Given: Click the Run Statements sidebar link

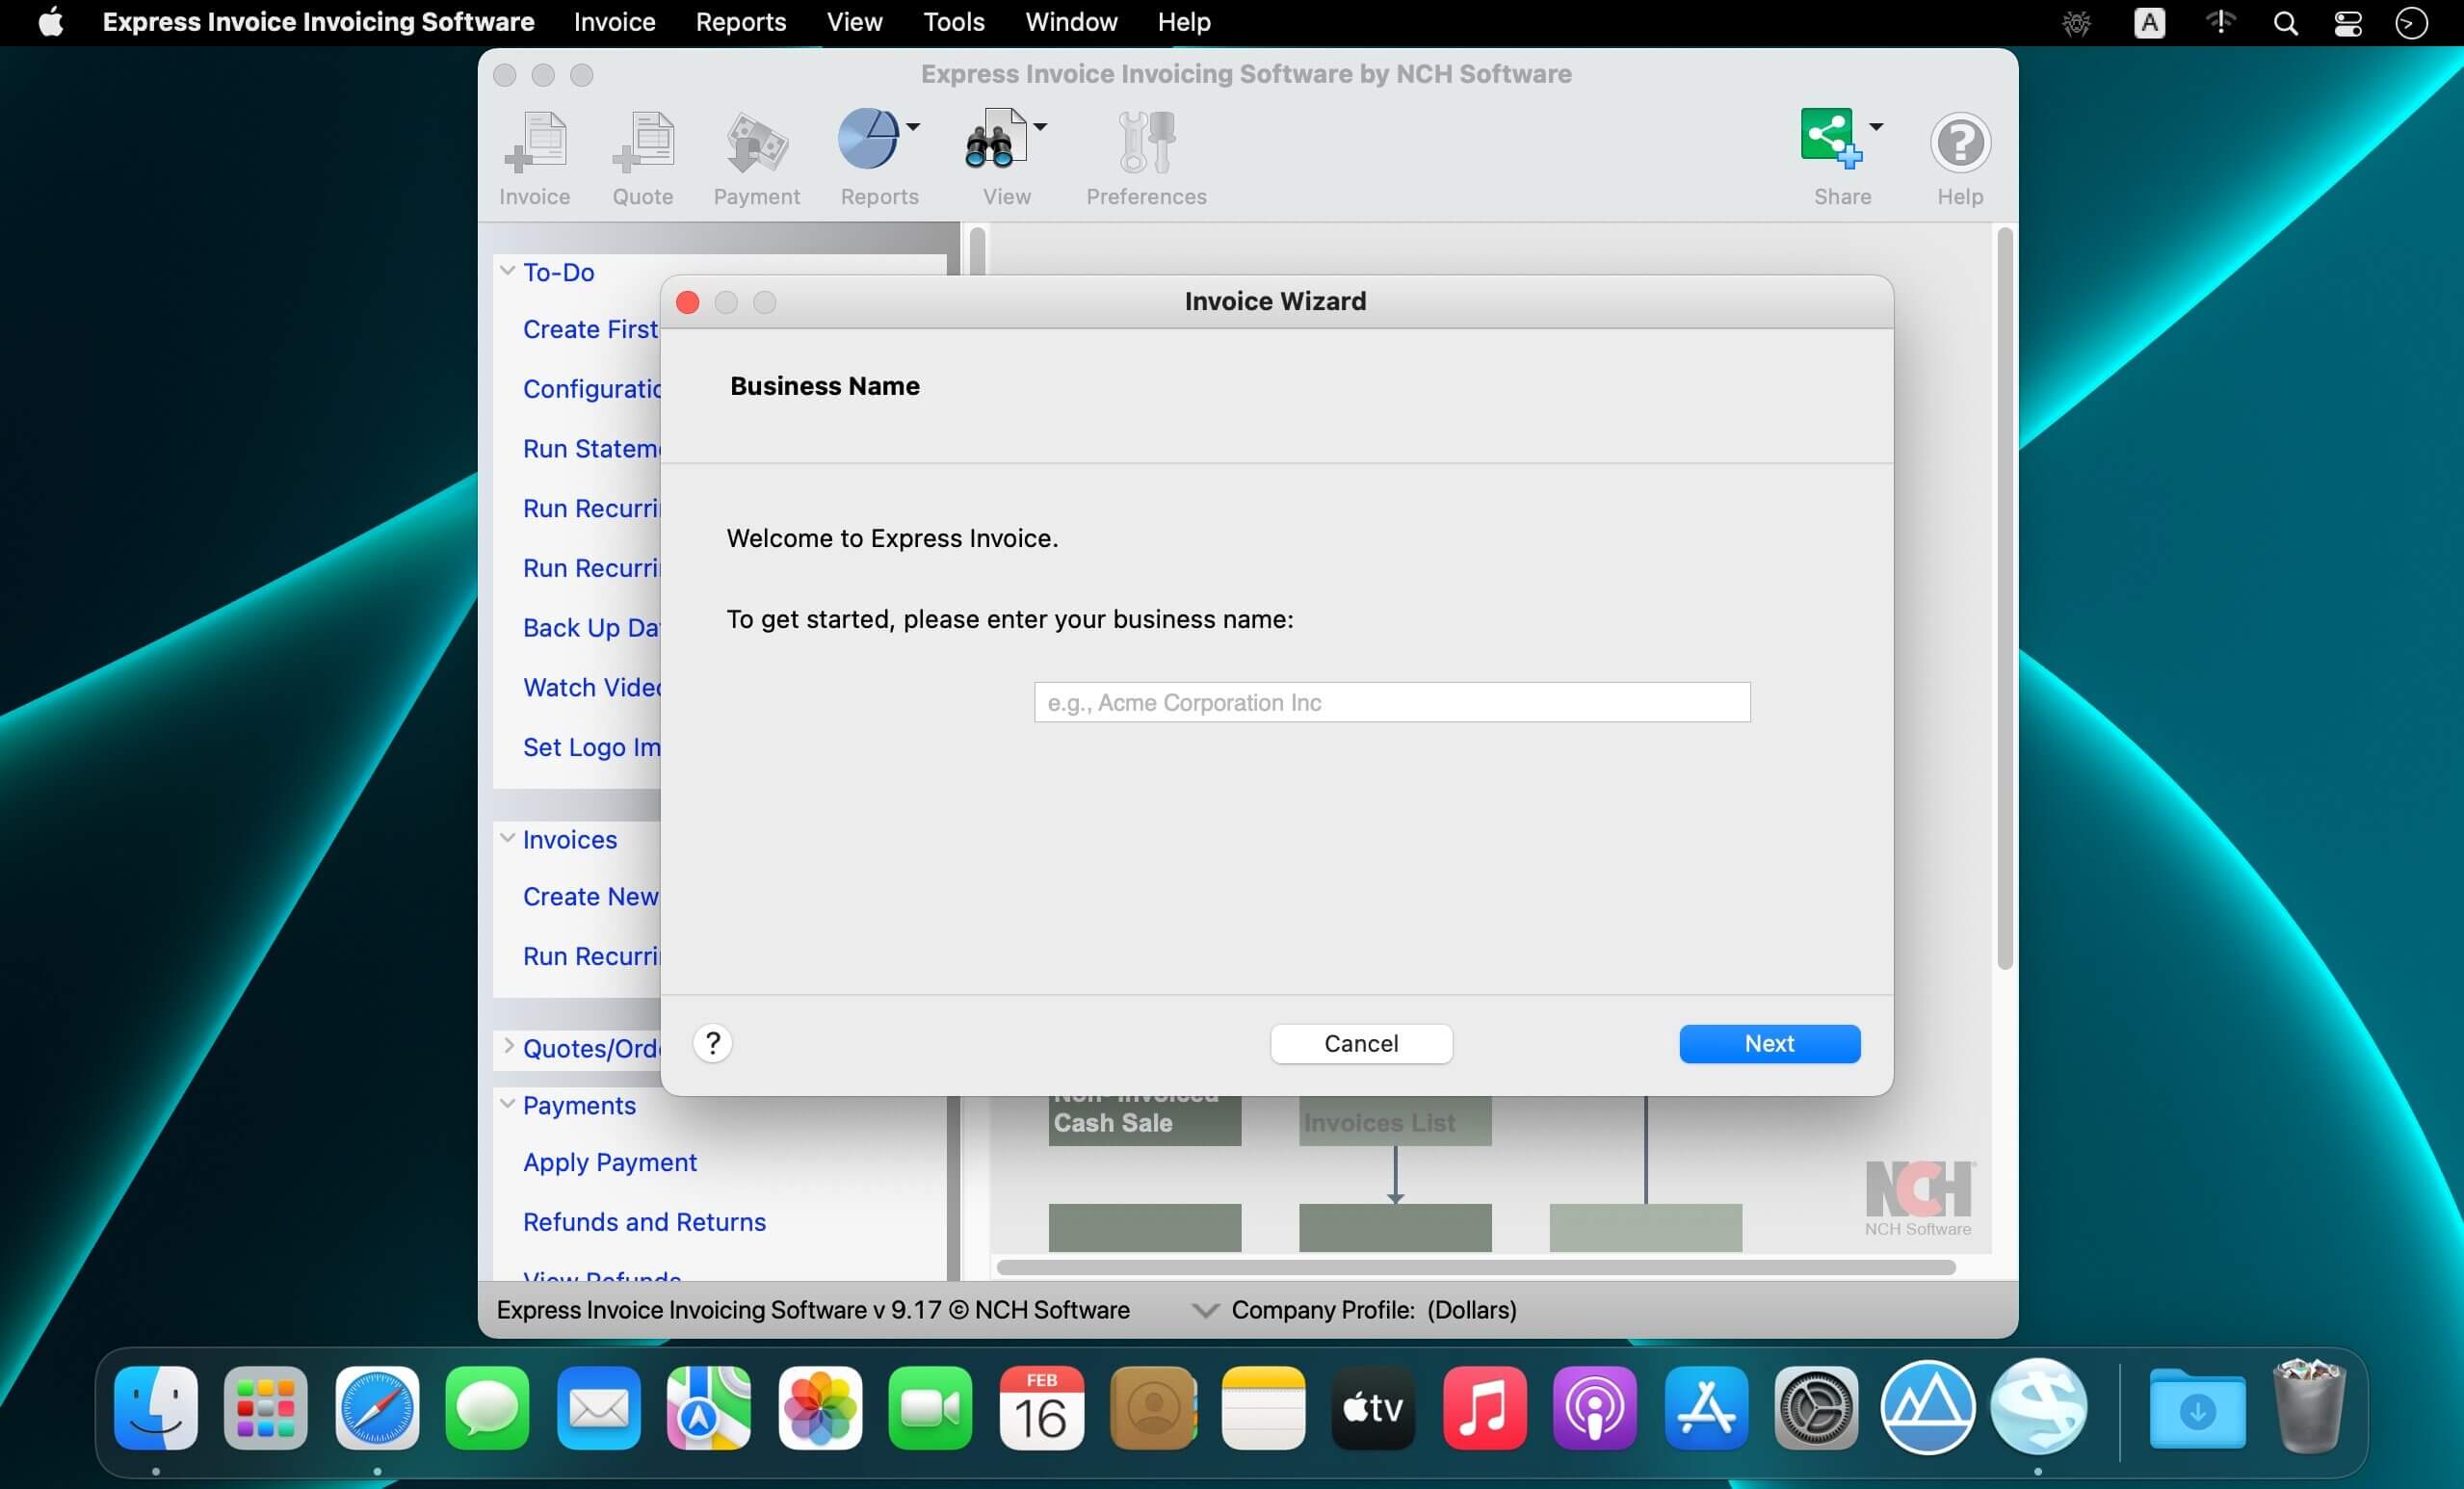Looking at the screenshot, I should (592, 449).
